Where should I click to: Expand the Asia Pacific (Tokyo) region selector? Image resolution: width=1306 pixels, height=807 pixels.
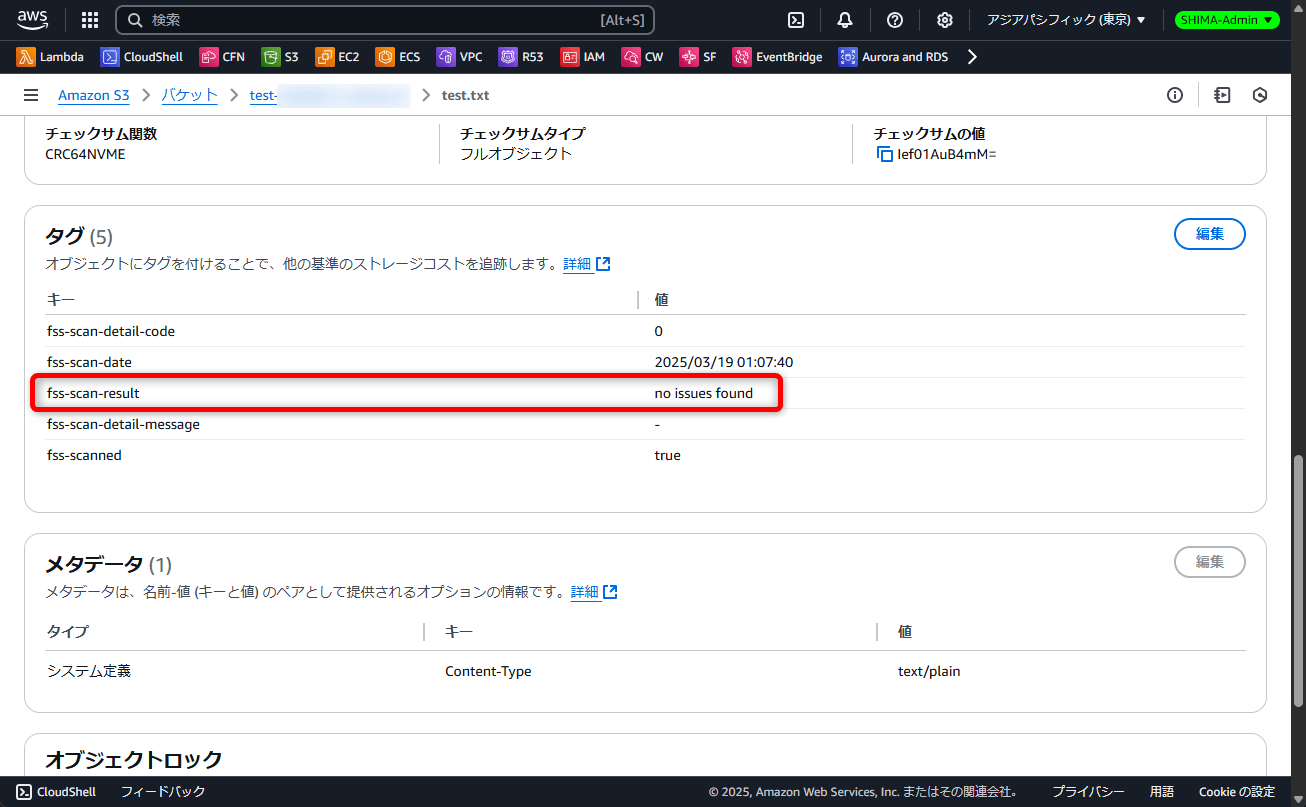click(x=1066, y=20)
